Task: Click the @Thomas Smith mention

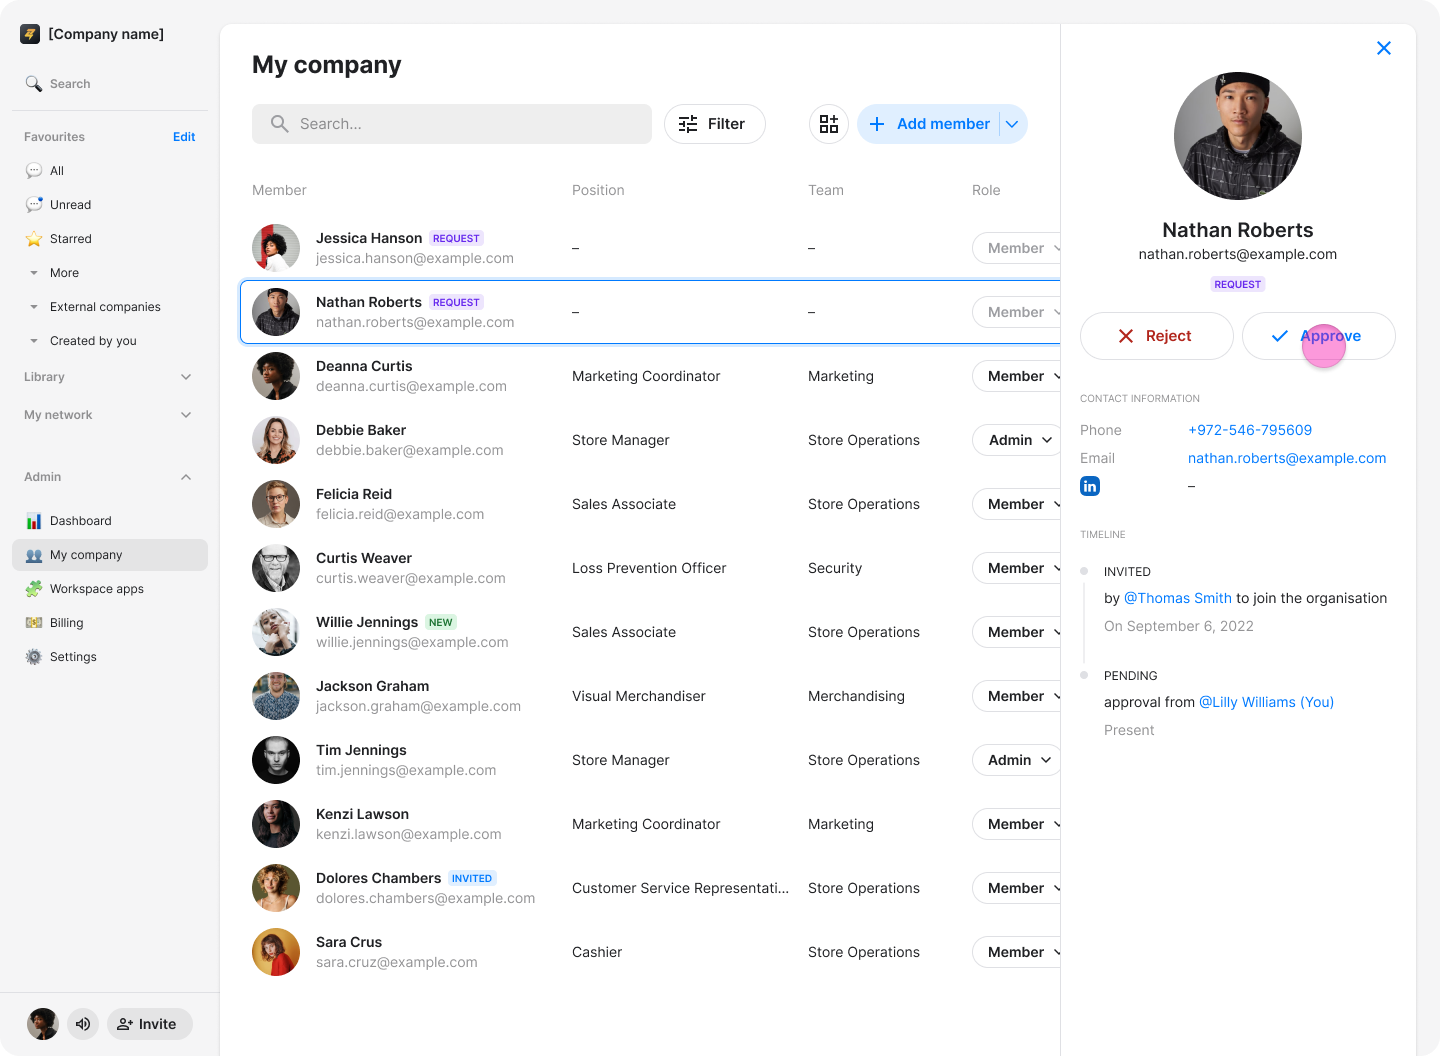Action: (1178, 598)
